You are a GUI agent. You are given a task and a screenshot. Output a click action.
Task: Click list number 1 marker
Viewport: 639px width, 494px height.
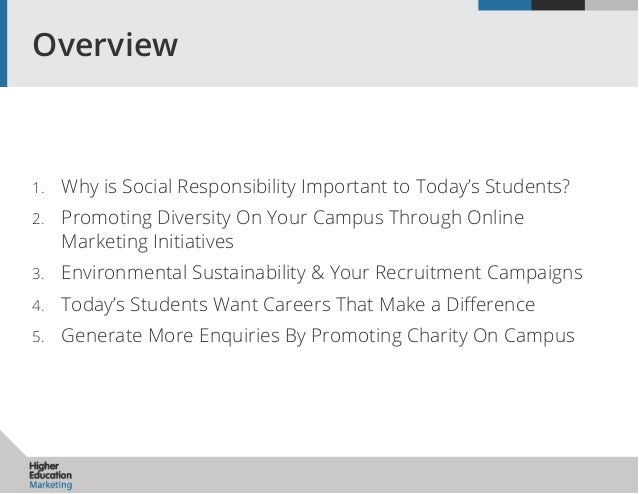(36, 190)
